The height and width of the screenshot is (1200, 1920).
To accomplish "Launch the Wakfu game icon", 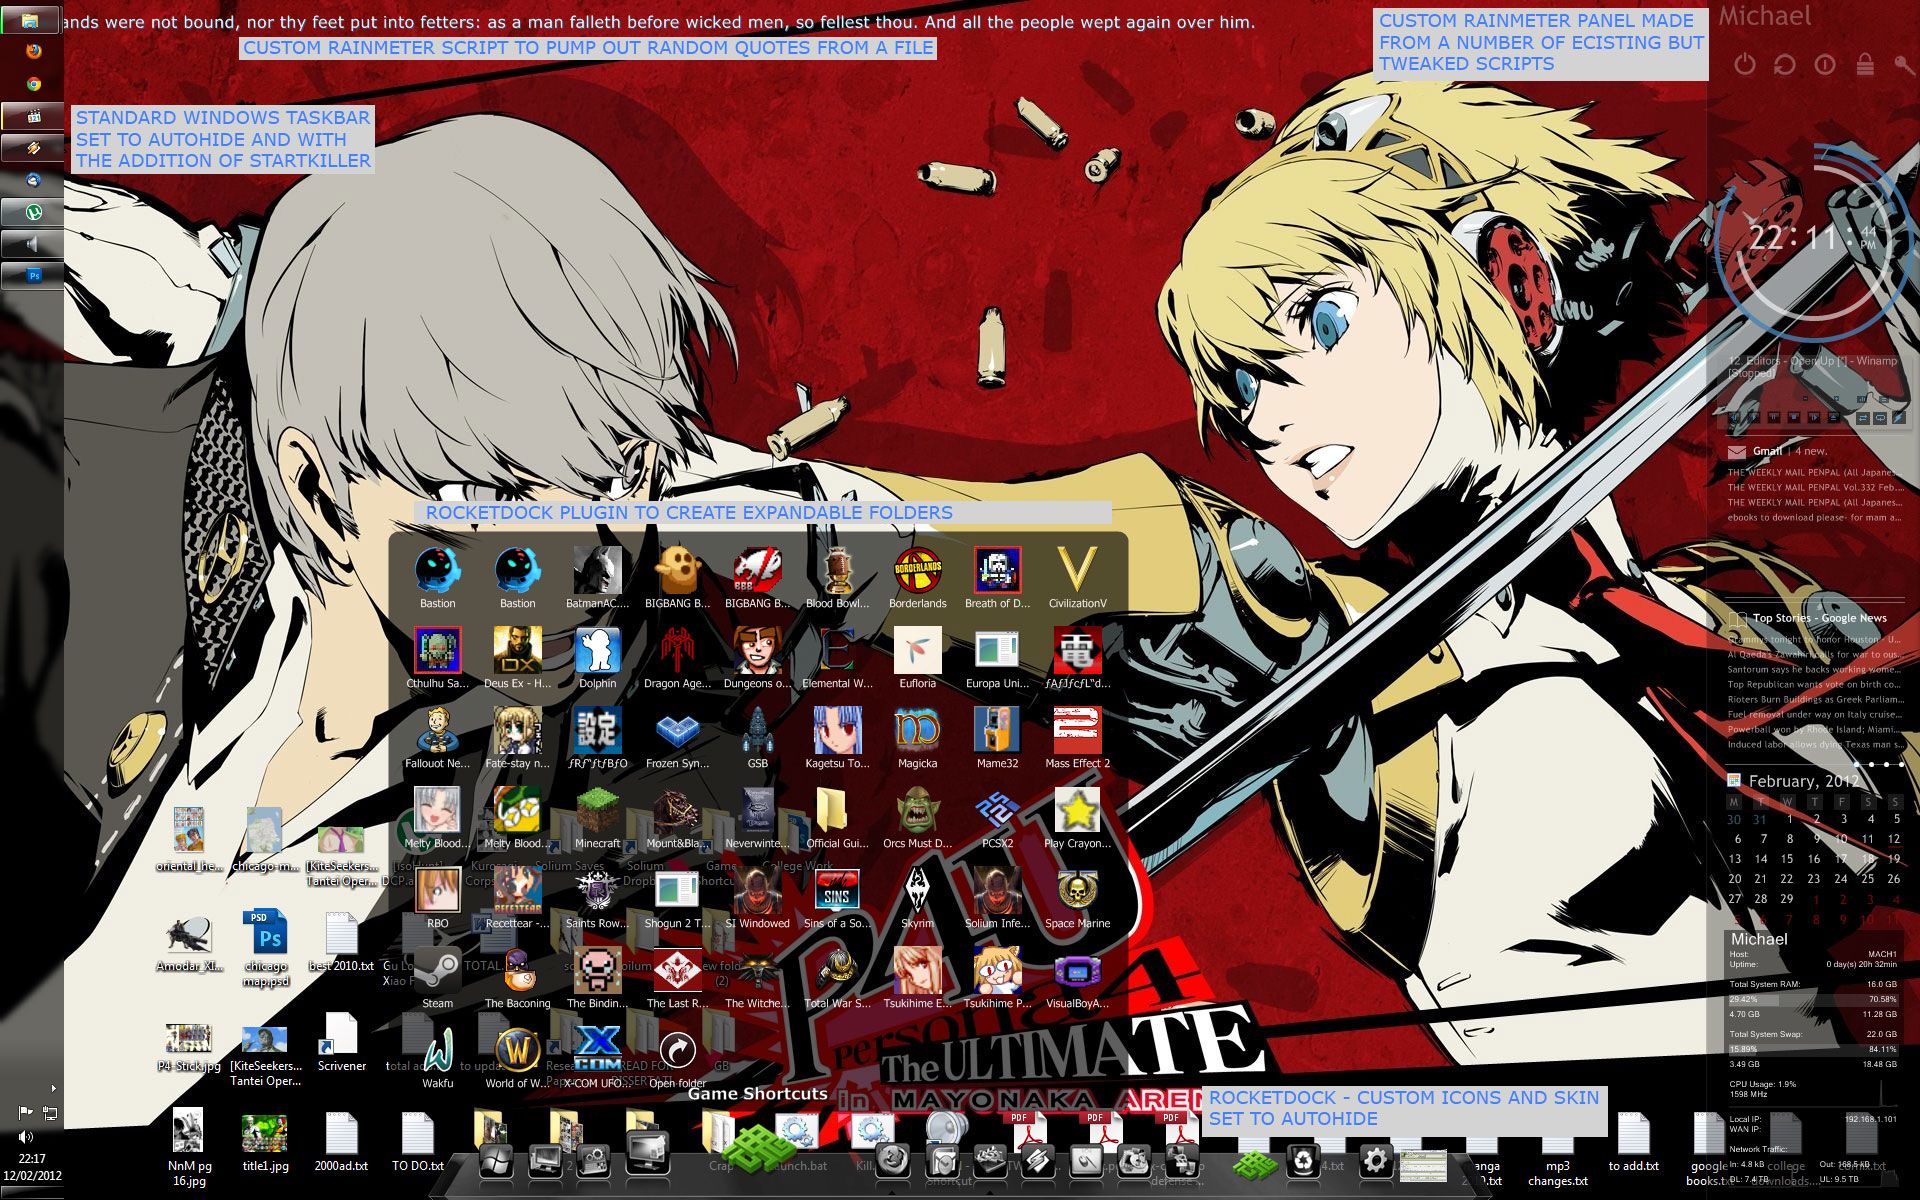I will point(437,1058).
